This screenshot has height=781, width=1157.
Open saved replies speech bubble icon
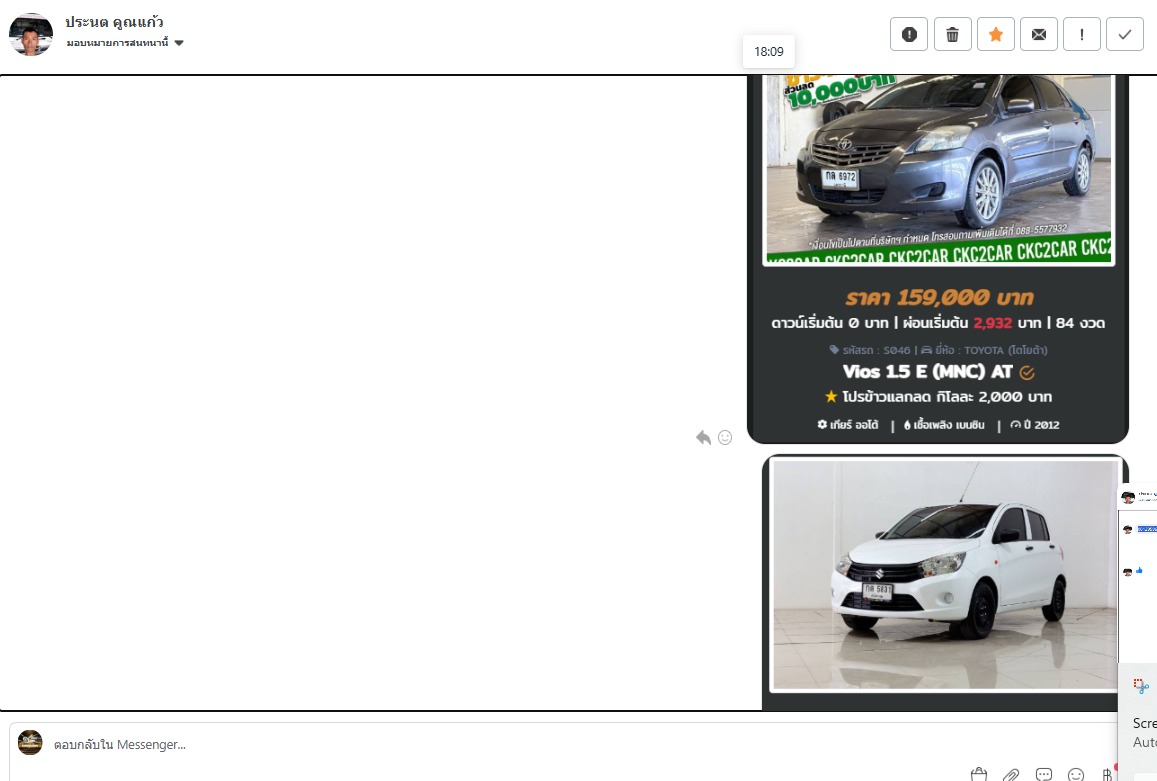[1043, 774]
